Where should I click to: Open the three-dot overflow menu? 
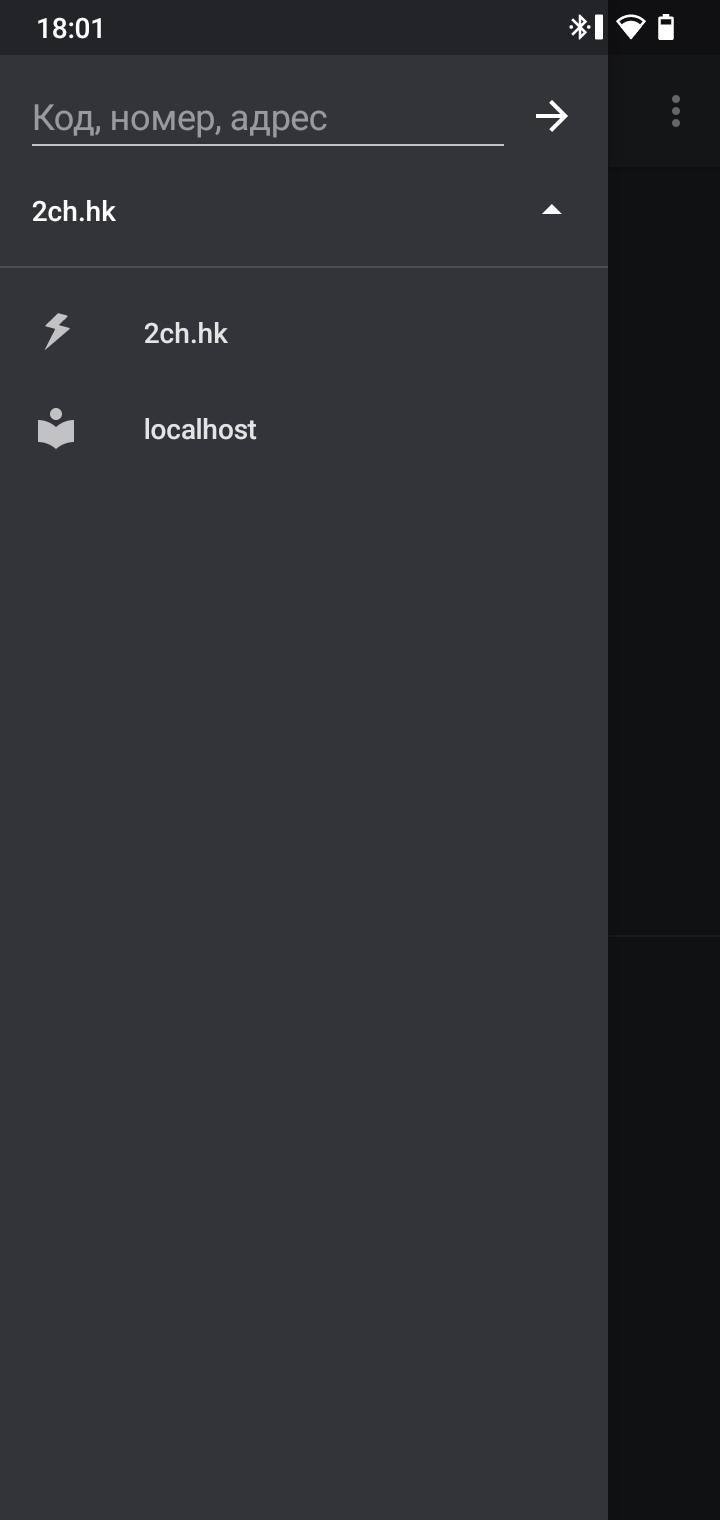click(x=676, y=111)
